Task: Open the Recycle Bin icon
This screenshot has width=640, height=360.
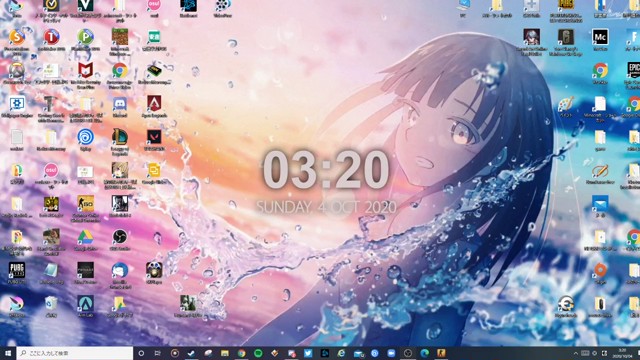Action: pos(51,304)
